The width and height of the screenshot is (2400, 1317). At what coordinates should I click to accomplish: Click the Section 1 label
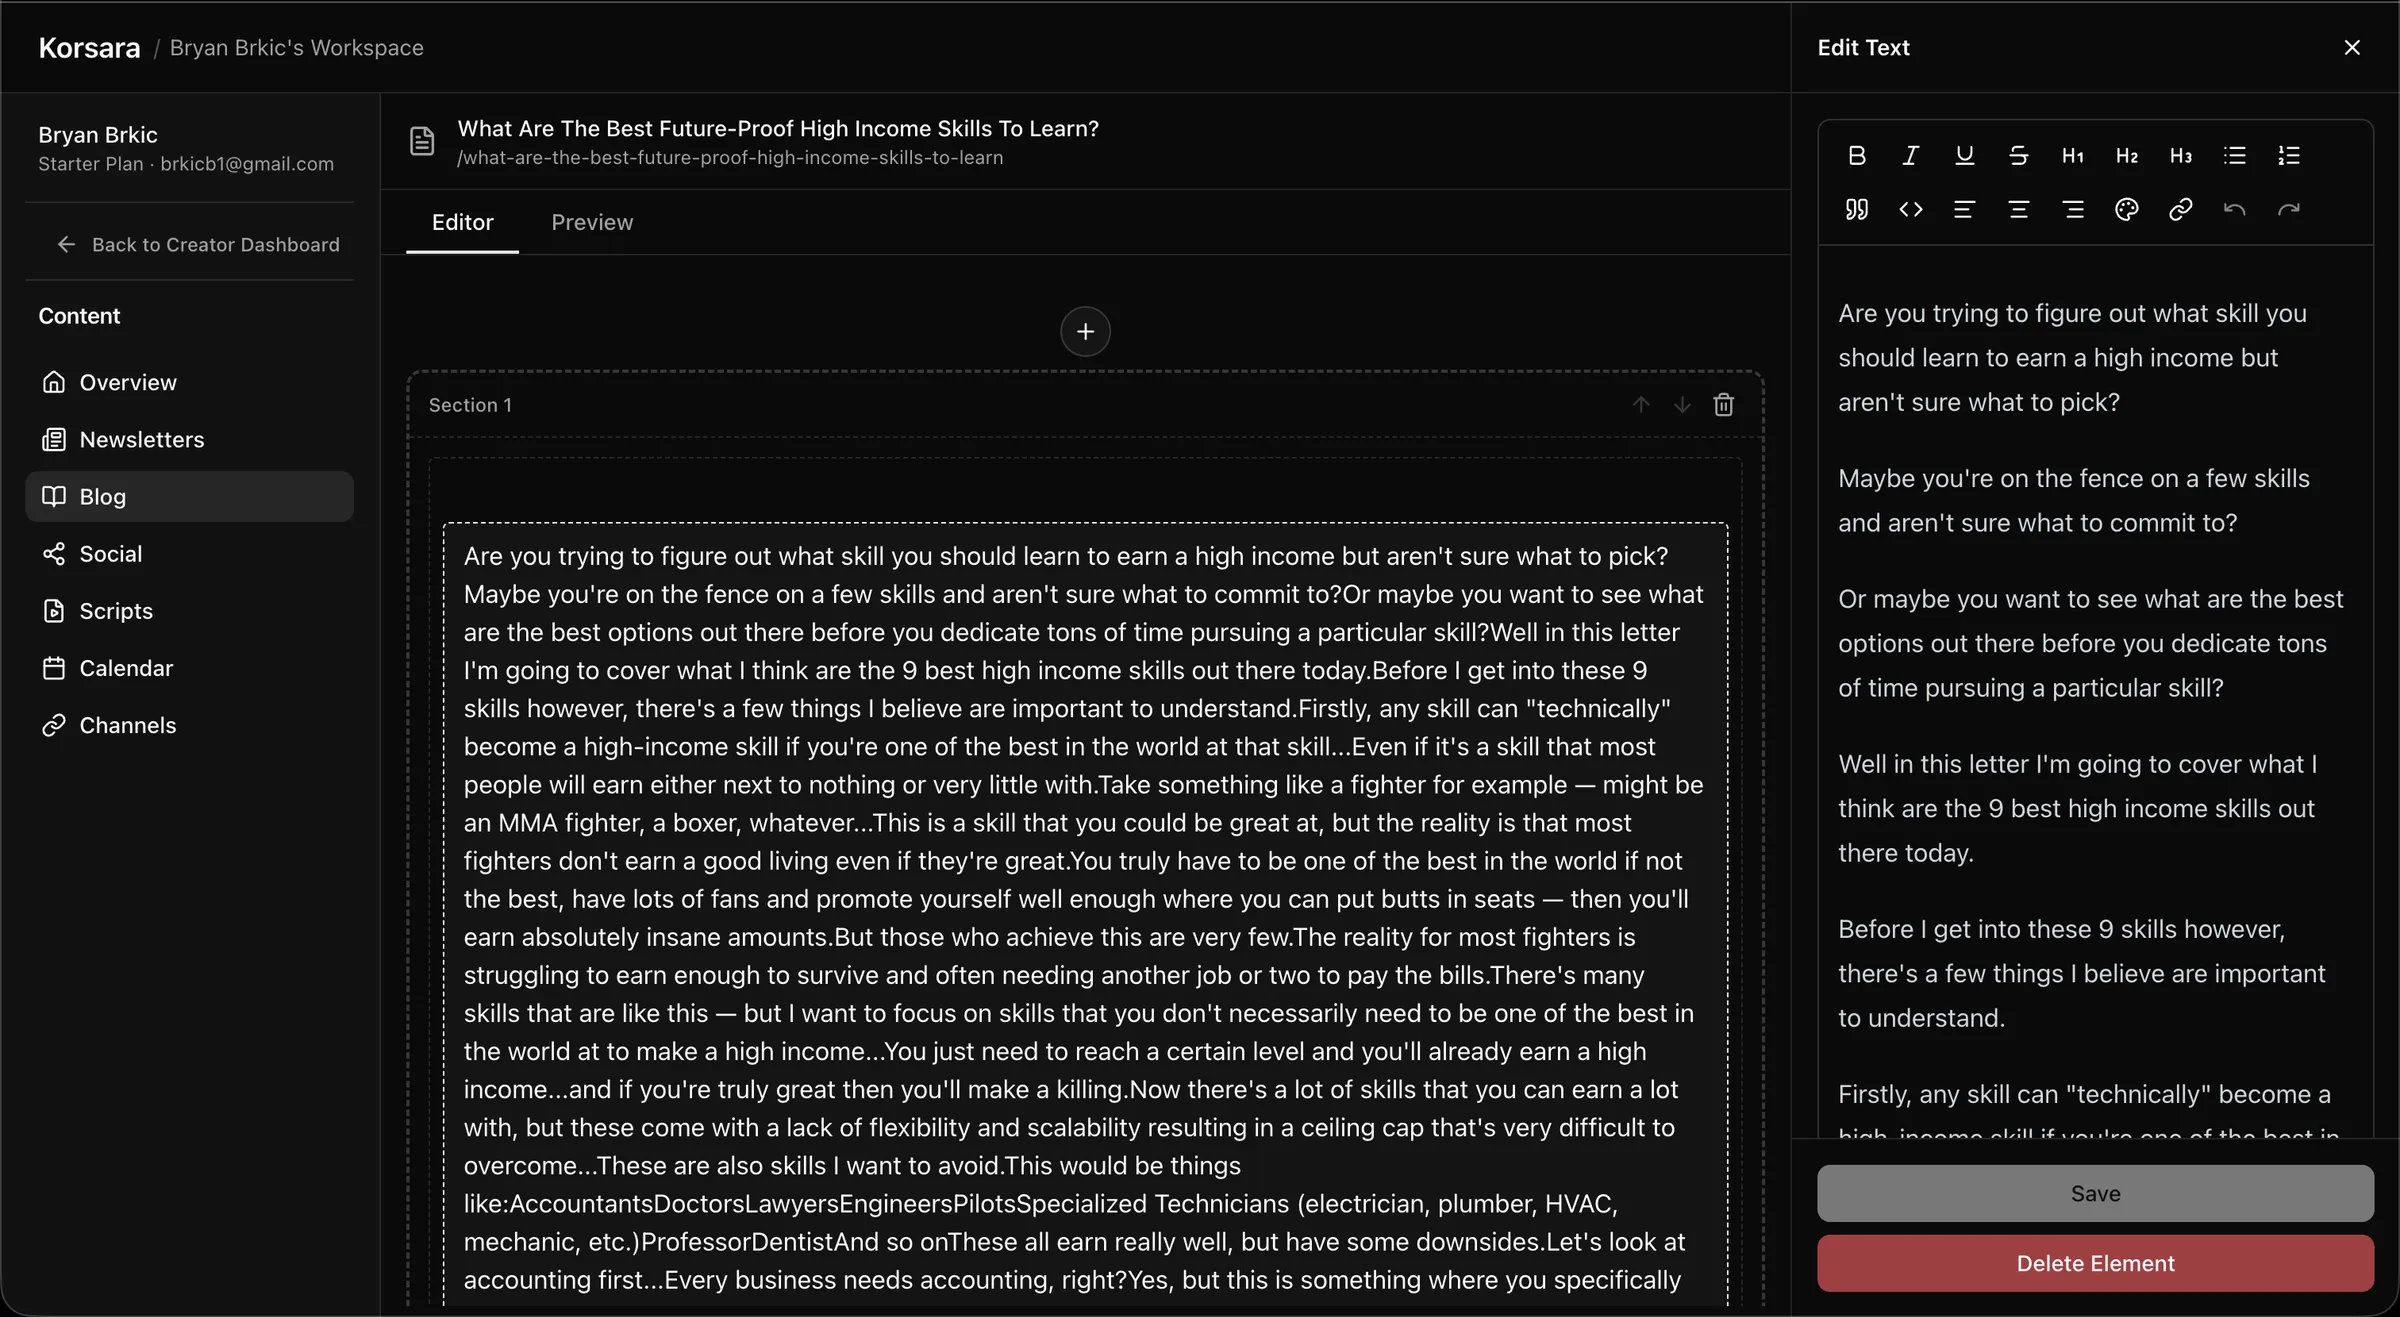(x=470, y=404)
